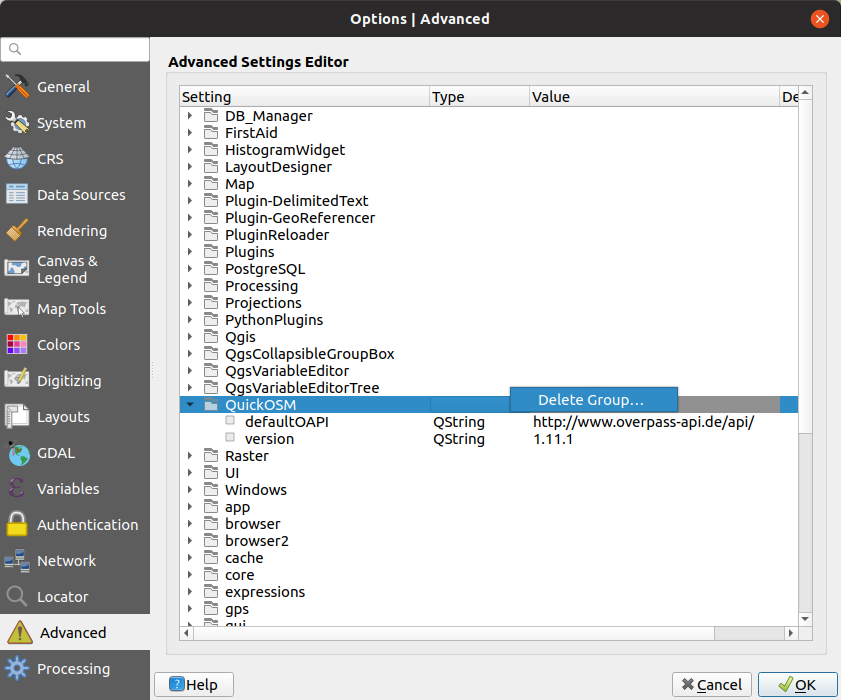
Task: Close the Options dialog
Action: 819,19
